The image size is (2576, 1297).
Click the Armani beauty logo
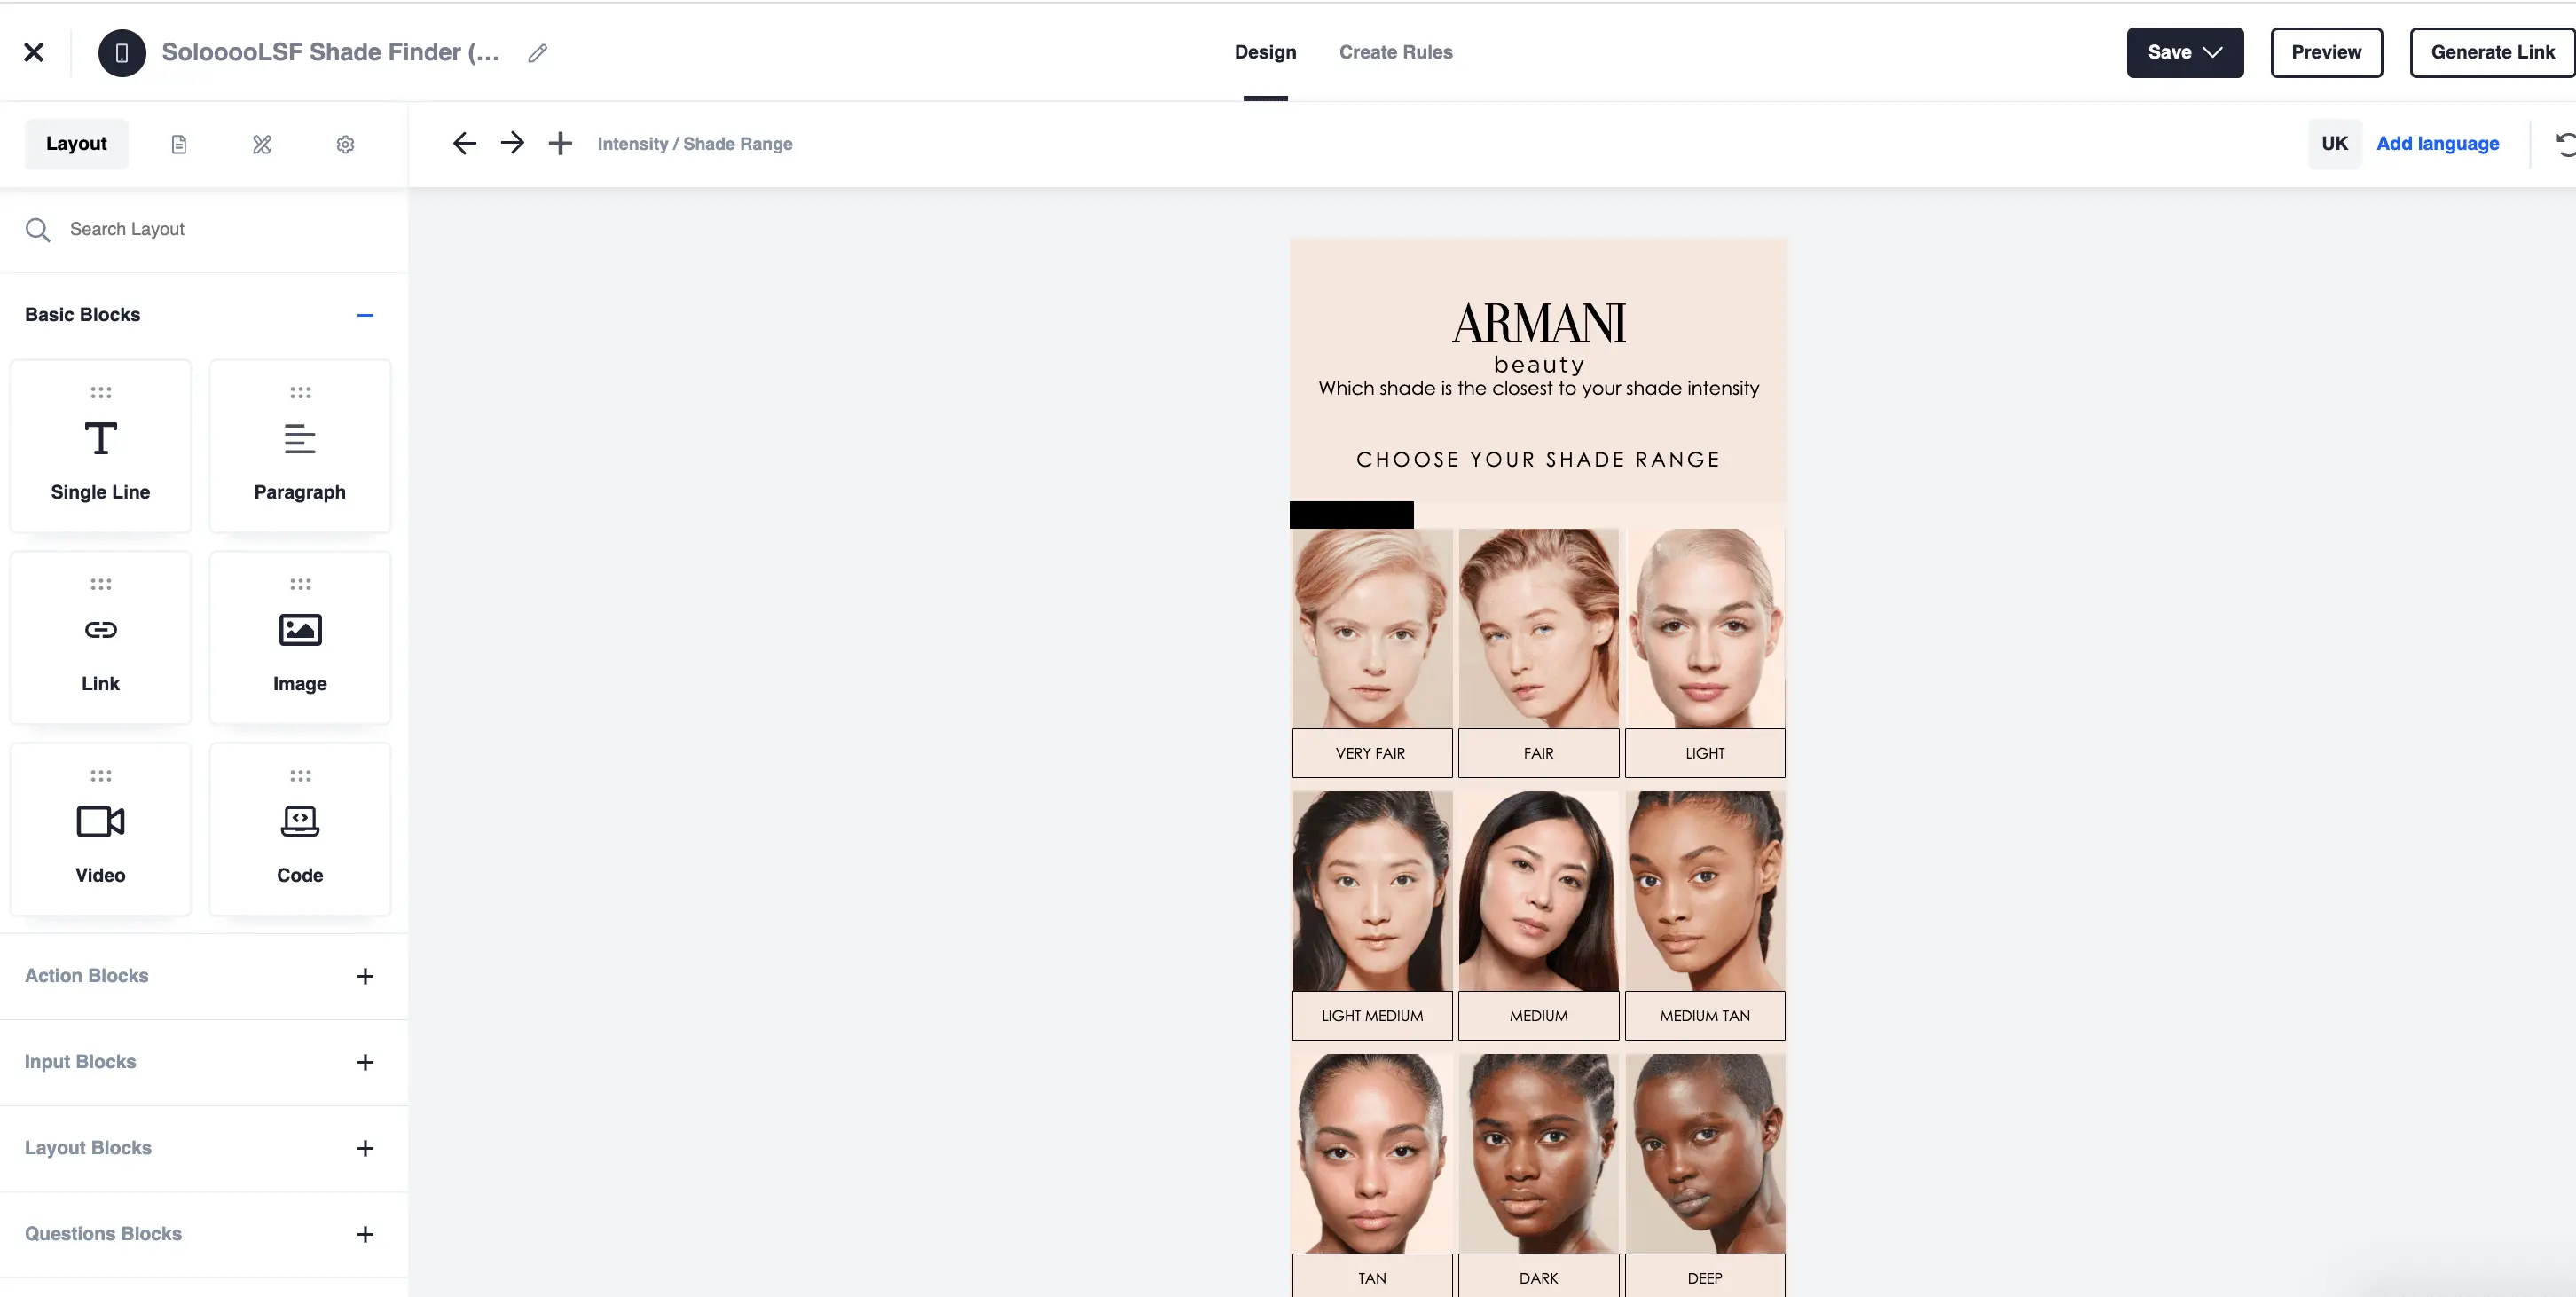1538,337
